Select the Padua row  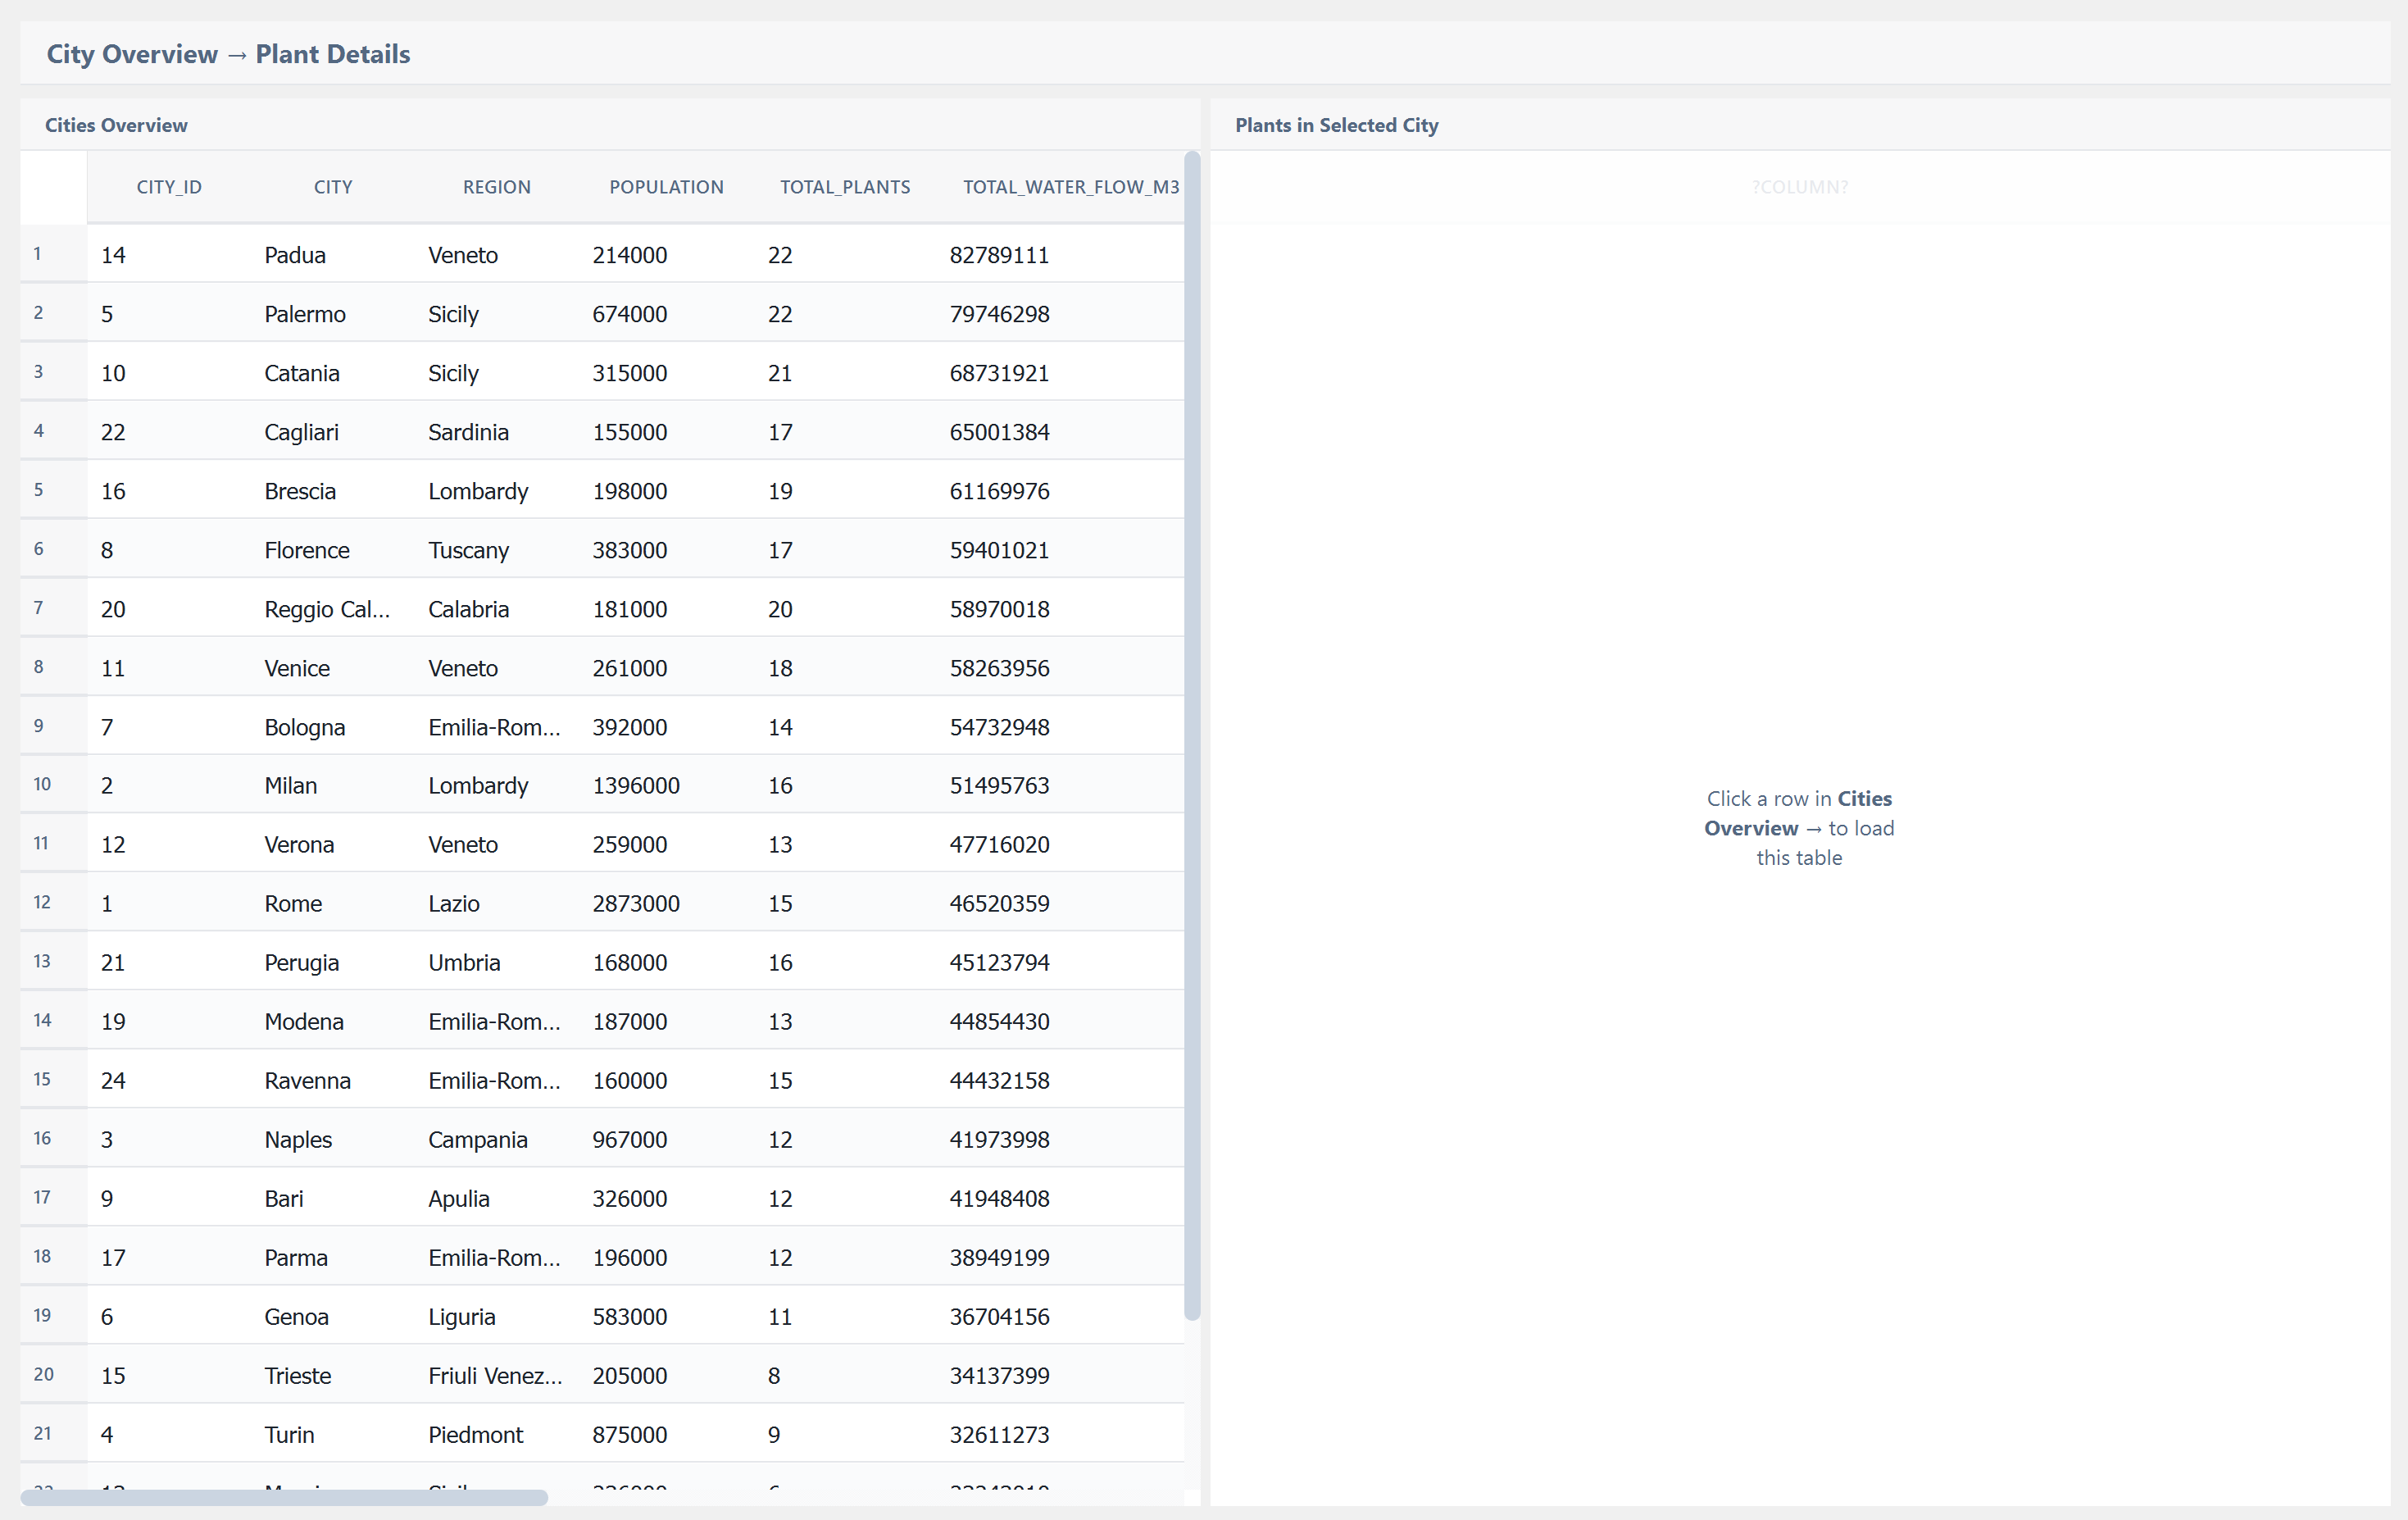[295, 255]
